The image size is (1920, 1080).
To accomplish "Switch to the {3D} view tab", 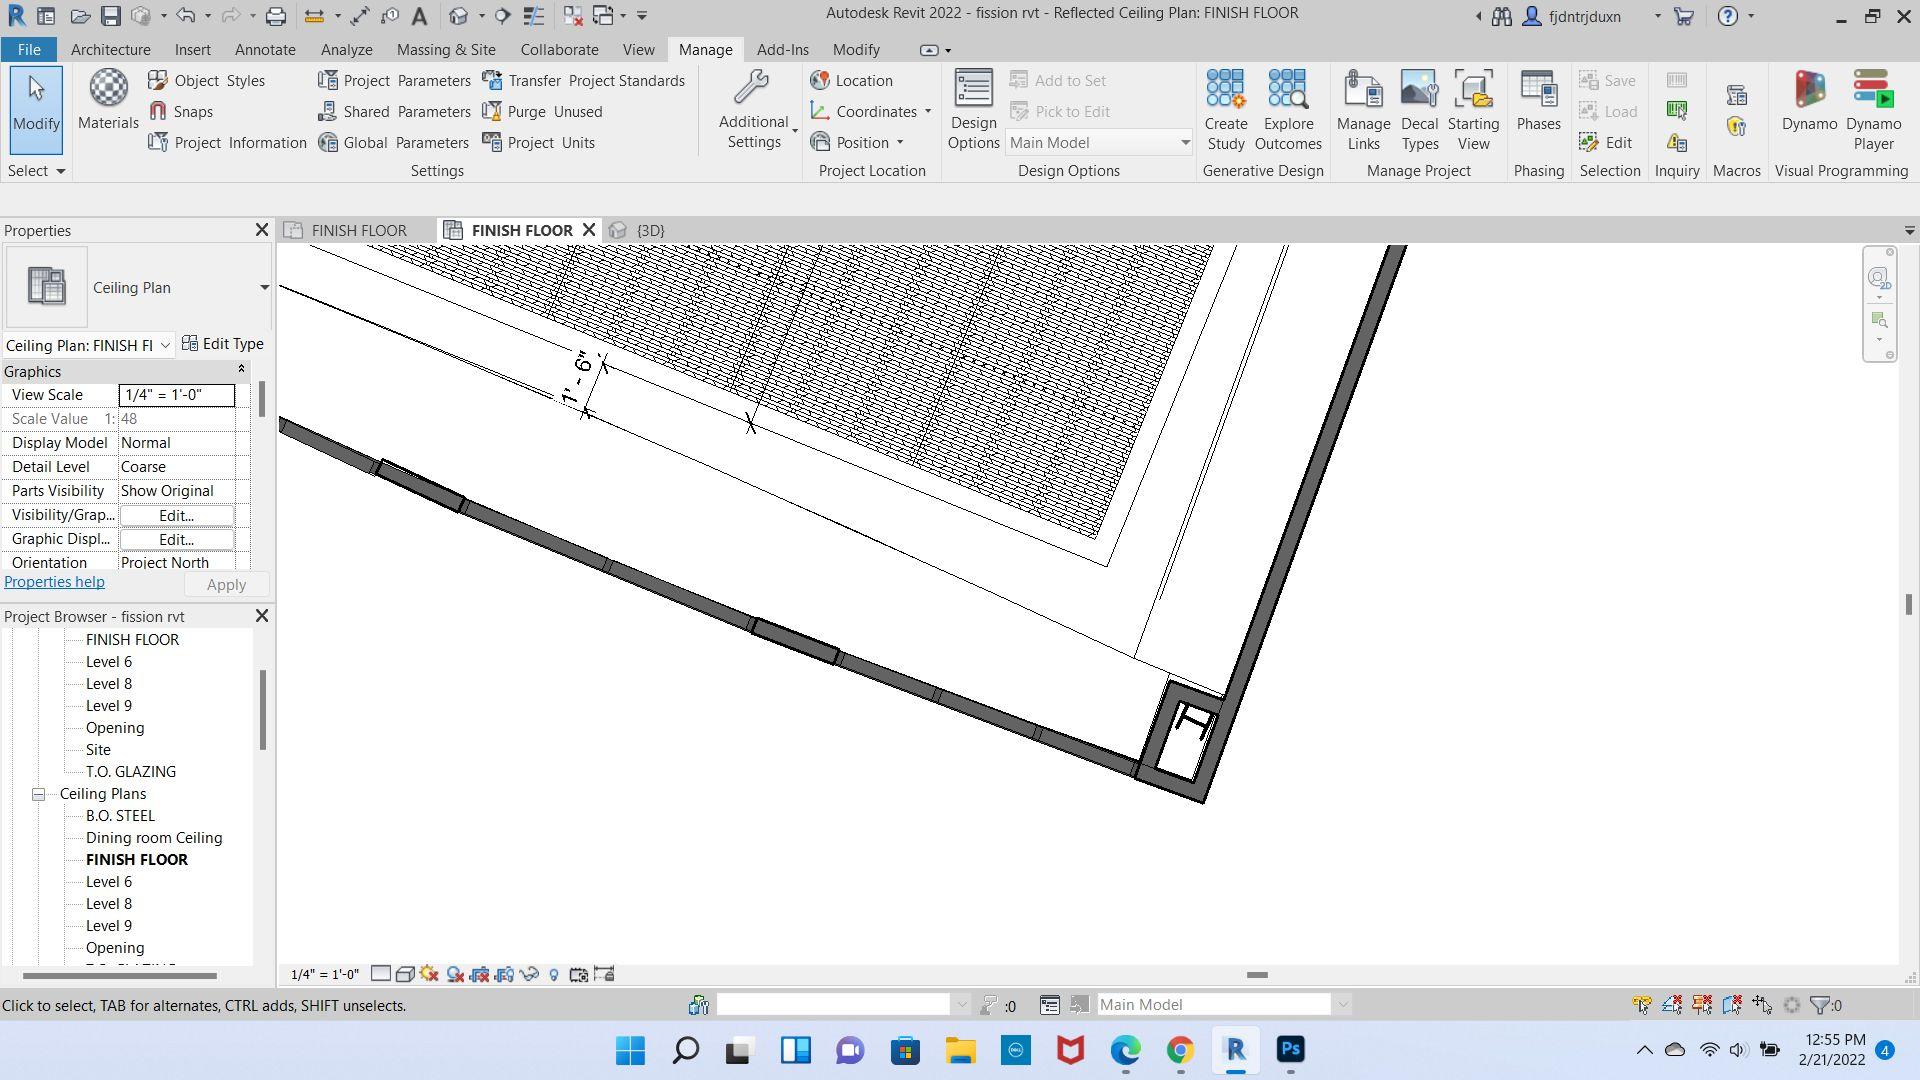I will click(650, 230).
